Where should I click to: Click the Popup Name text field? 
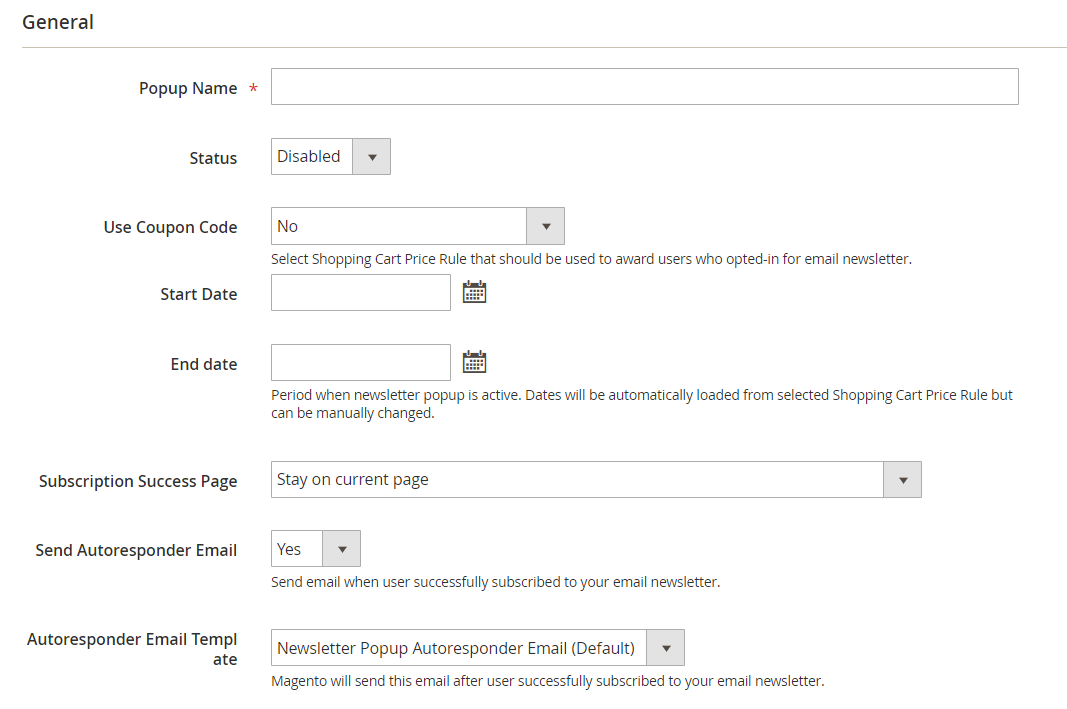[x=644, y=87]
